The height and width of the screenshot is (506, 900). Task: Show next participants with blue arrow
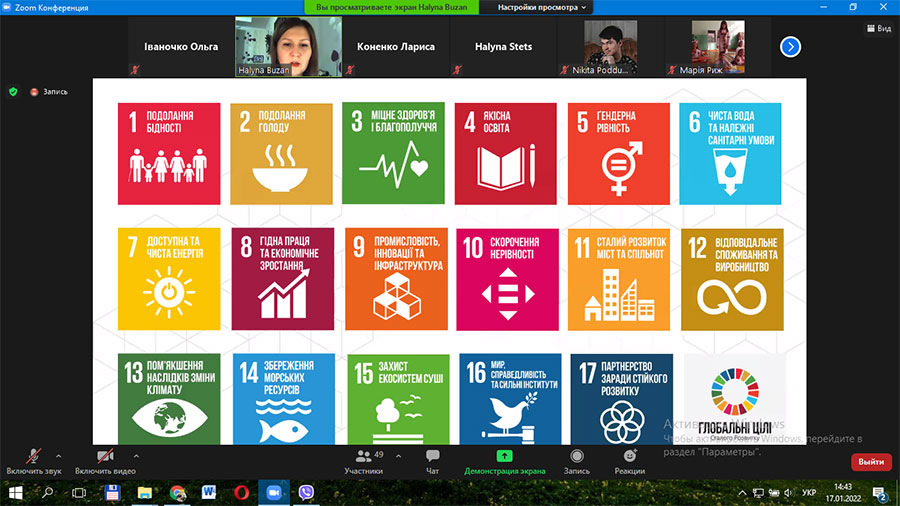[x=790, y=46]
